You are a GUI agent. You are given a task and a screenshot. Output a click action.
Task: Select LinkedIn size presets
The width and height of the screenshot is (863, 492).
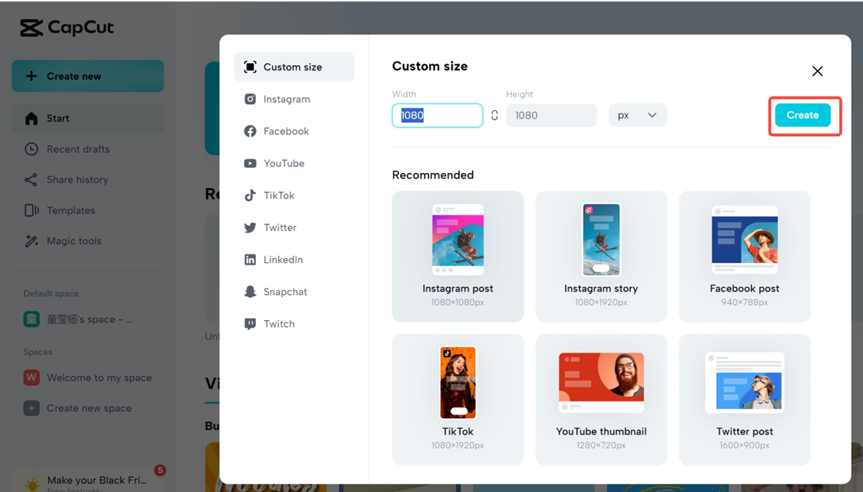click(294, 260)
